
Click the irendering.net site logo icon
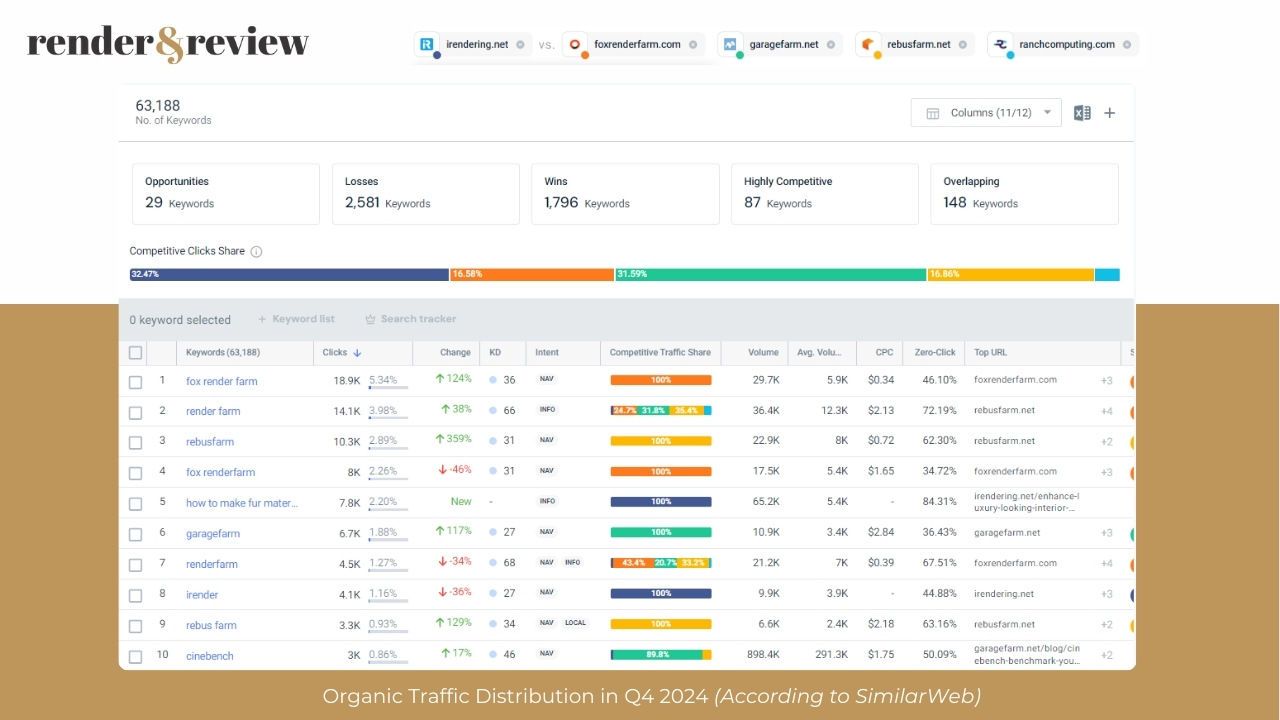pyautogui.click(x=427, y=44)
